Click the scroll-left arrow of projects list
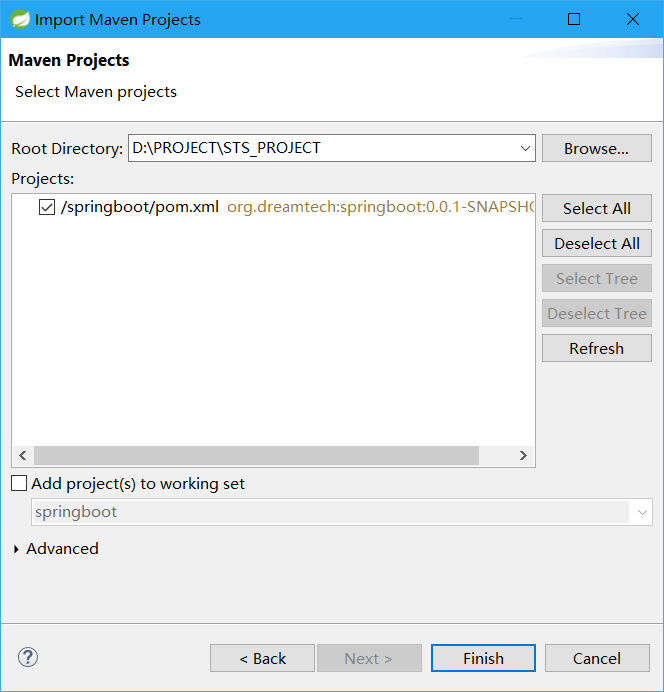Image resolution: width=664 pixels, height=692 pixels. [x=23, y=455]
